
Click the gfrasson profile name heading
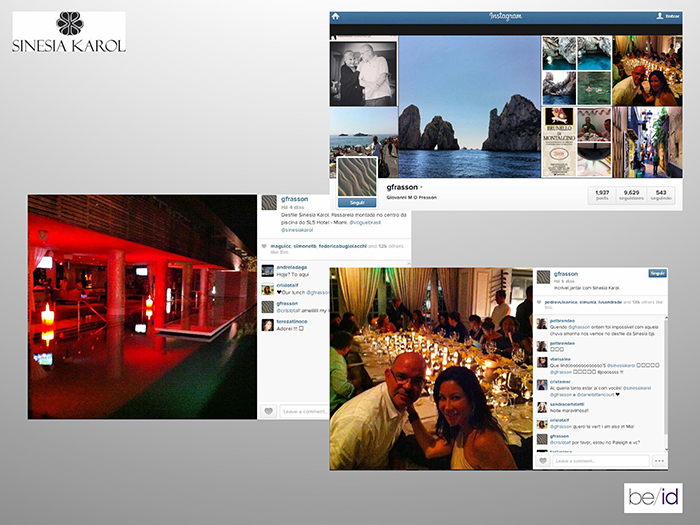[402, 187]
